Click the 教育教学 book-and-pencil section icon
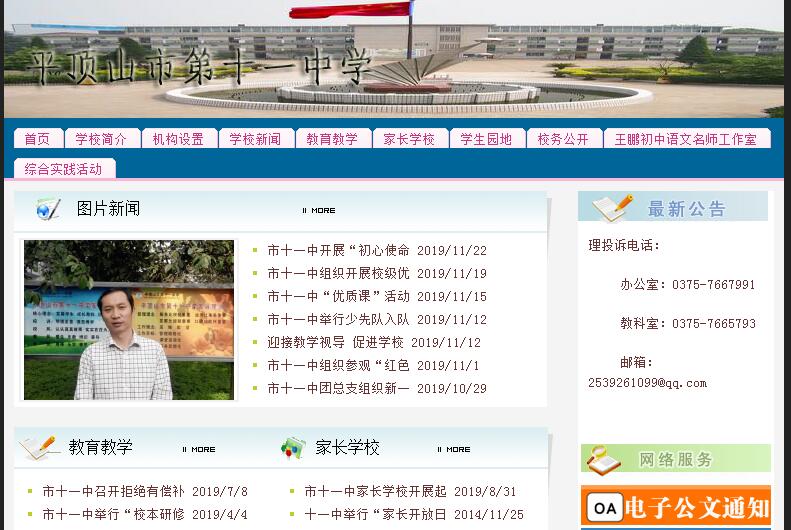Viewport: 791px width, 530px height. pyautogui.click(x=37, y=448)
